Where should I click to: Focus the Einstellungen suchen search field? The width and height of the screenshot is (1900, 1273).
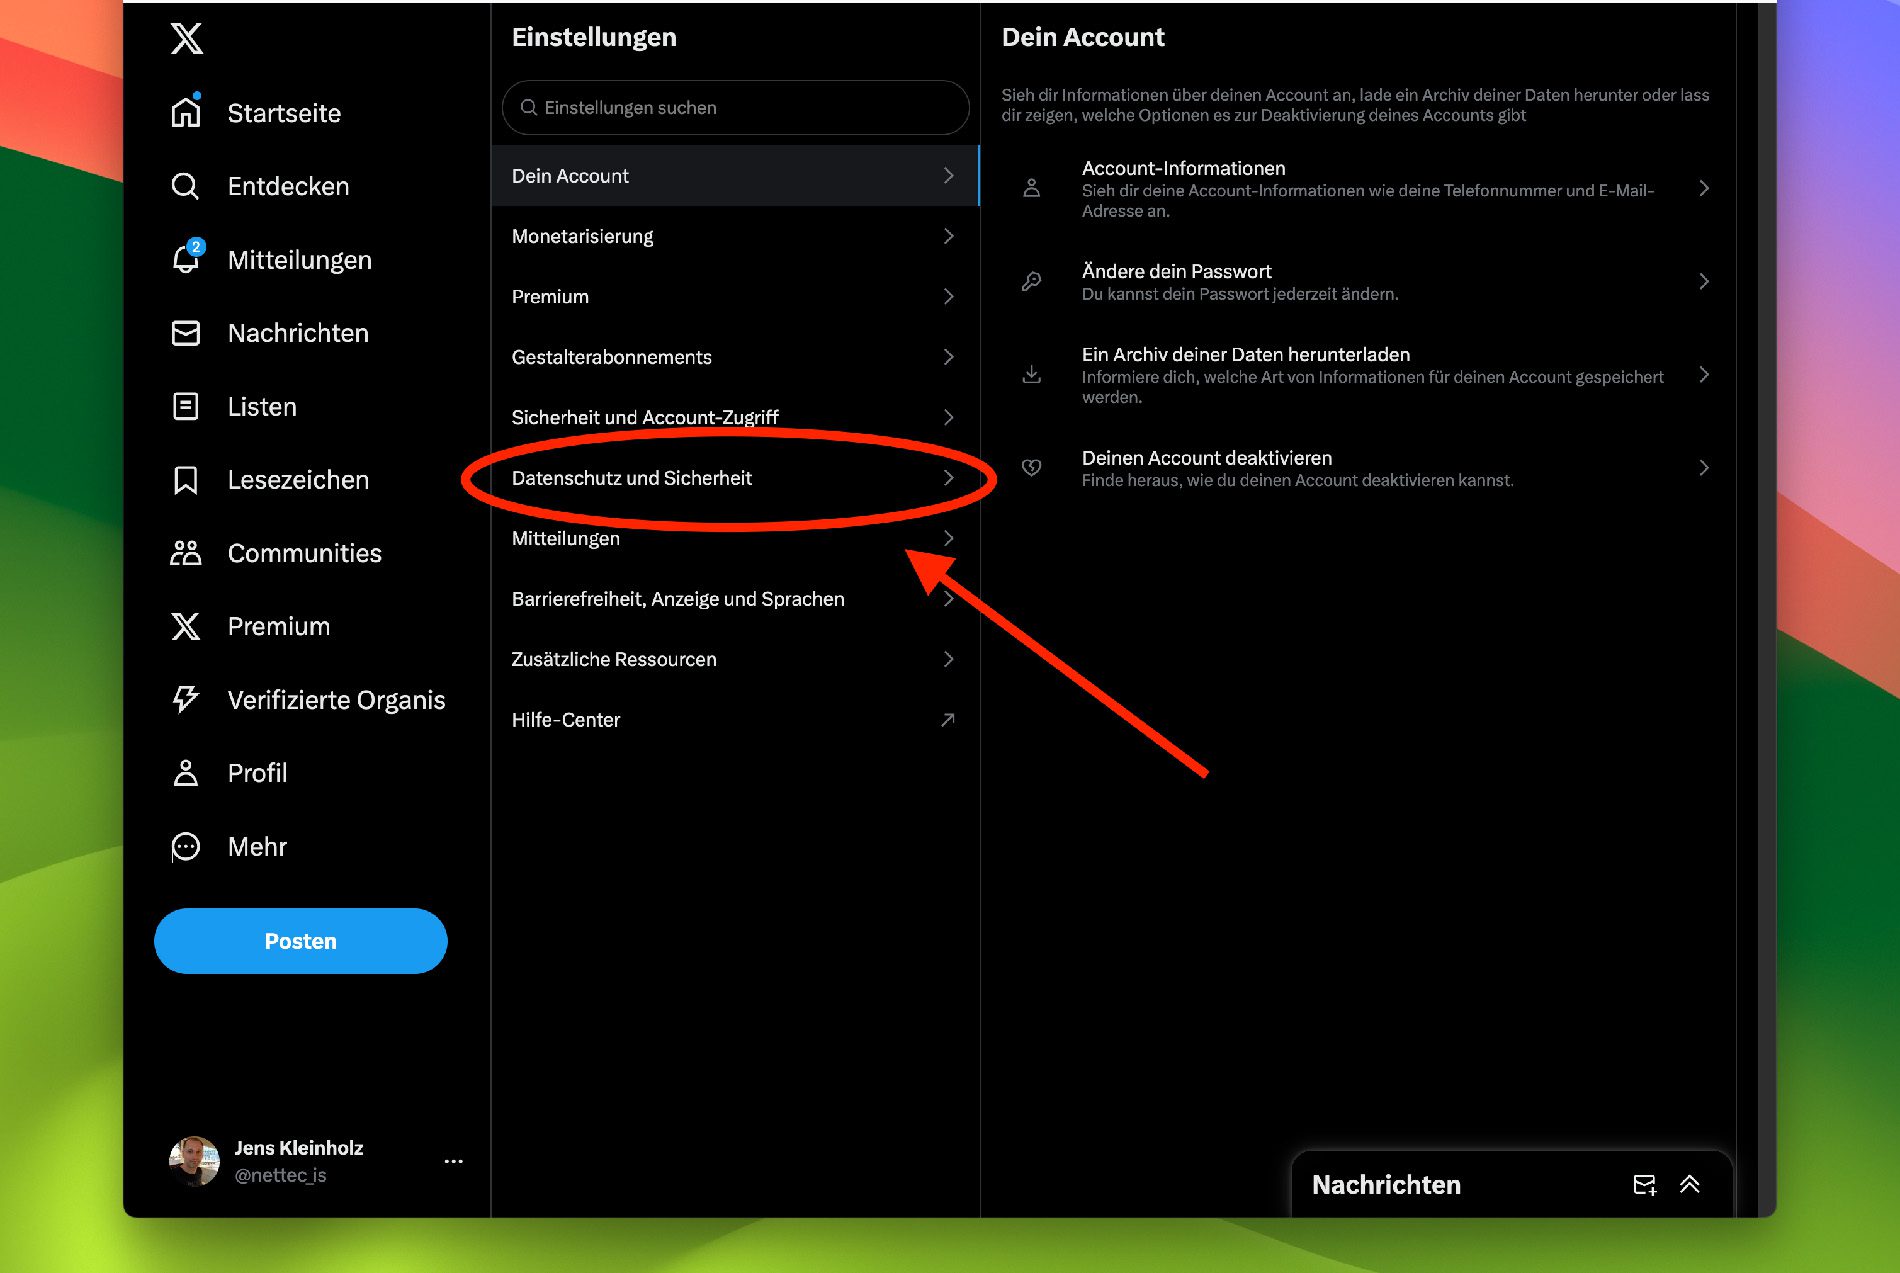[x=736, y=108]
